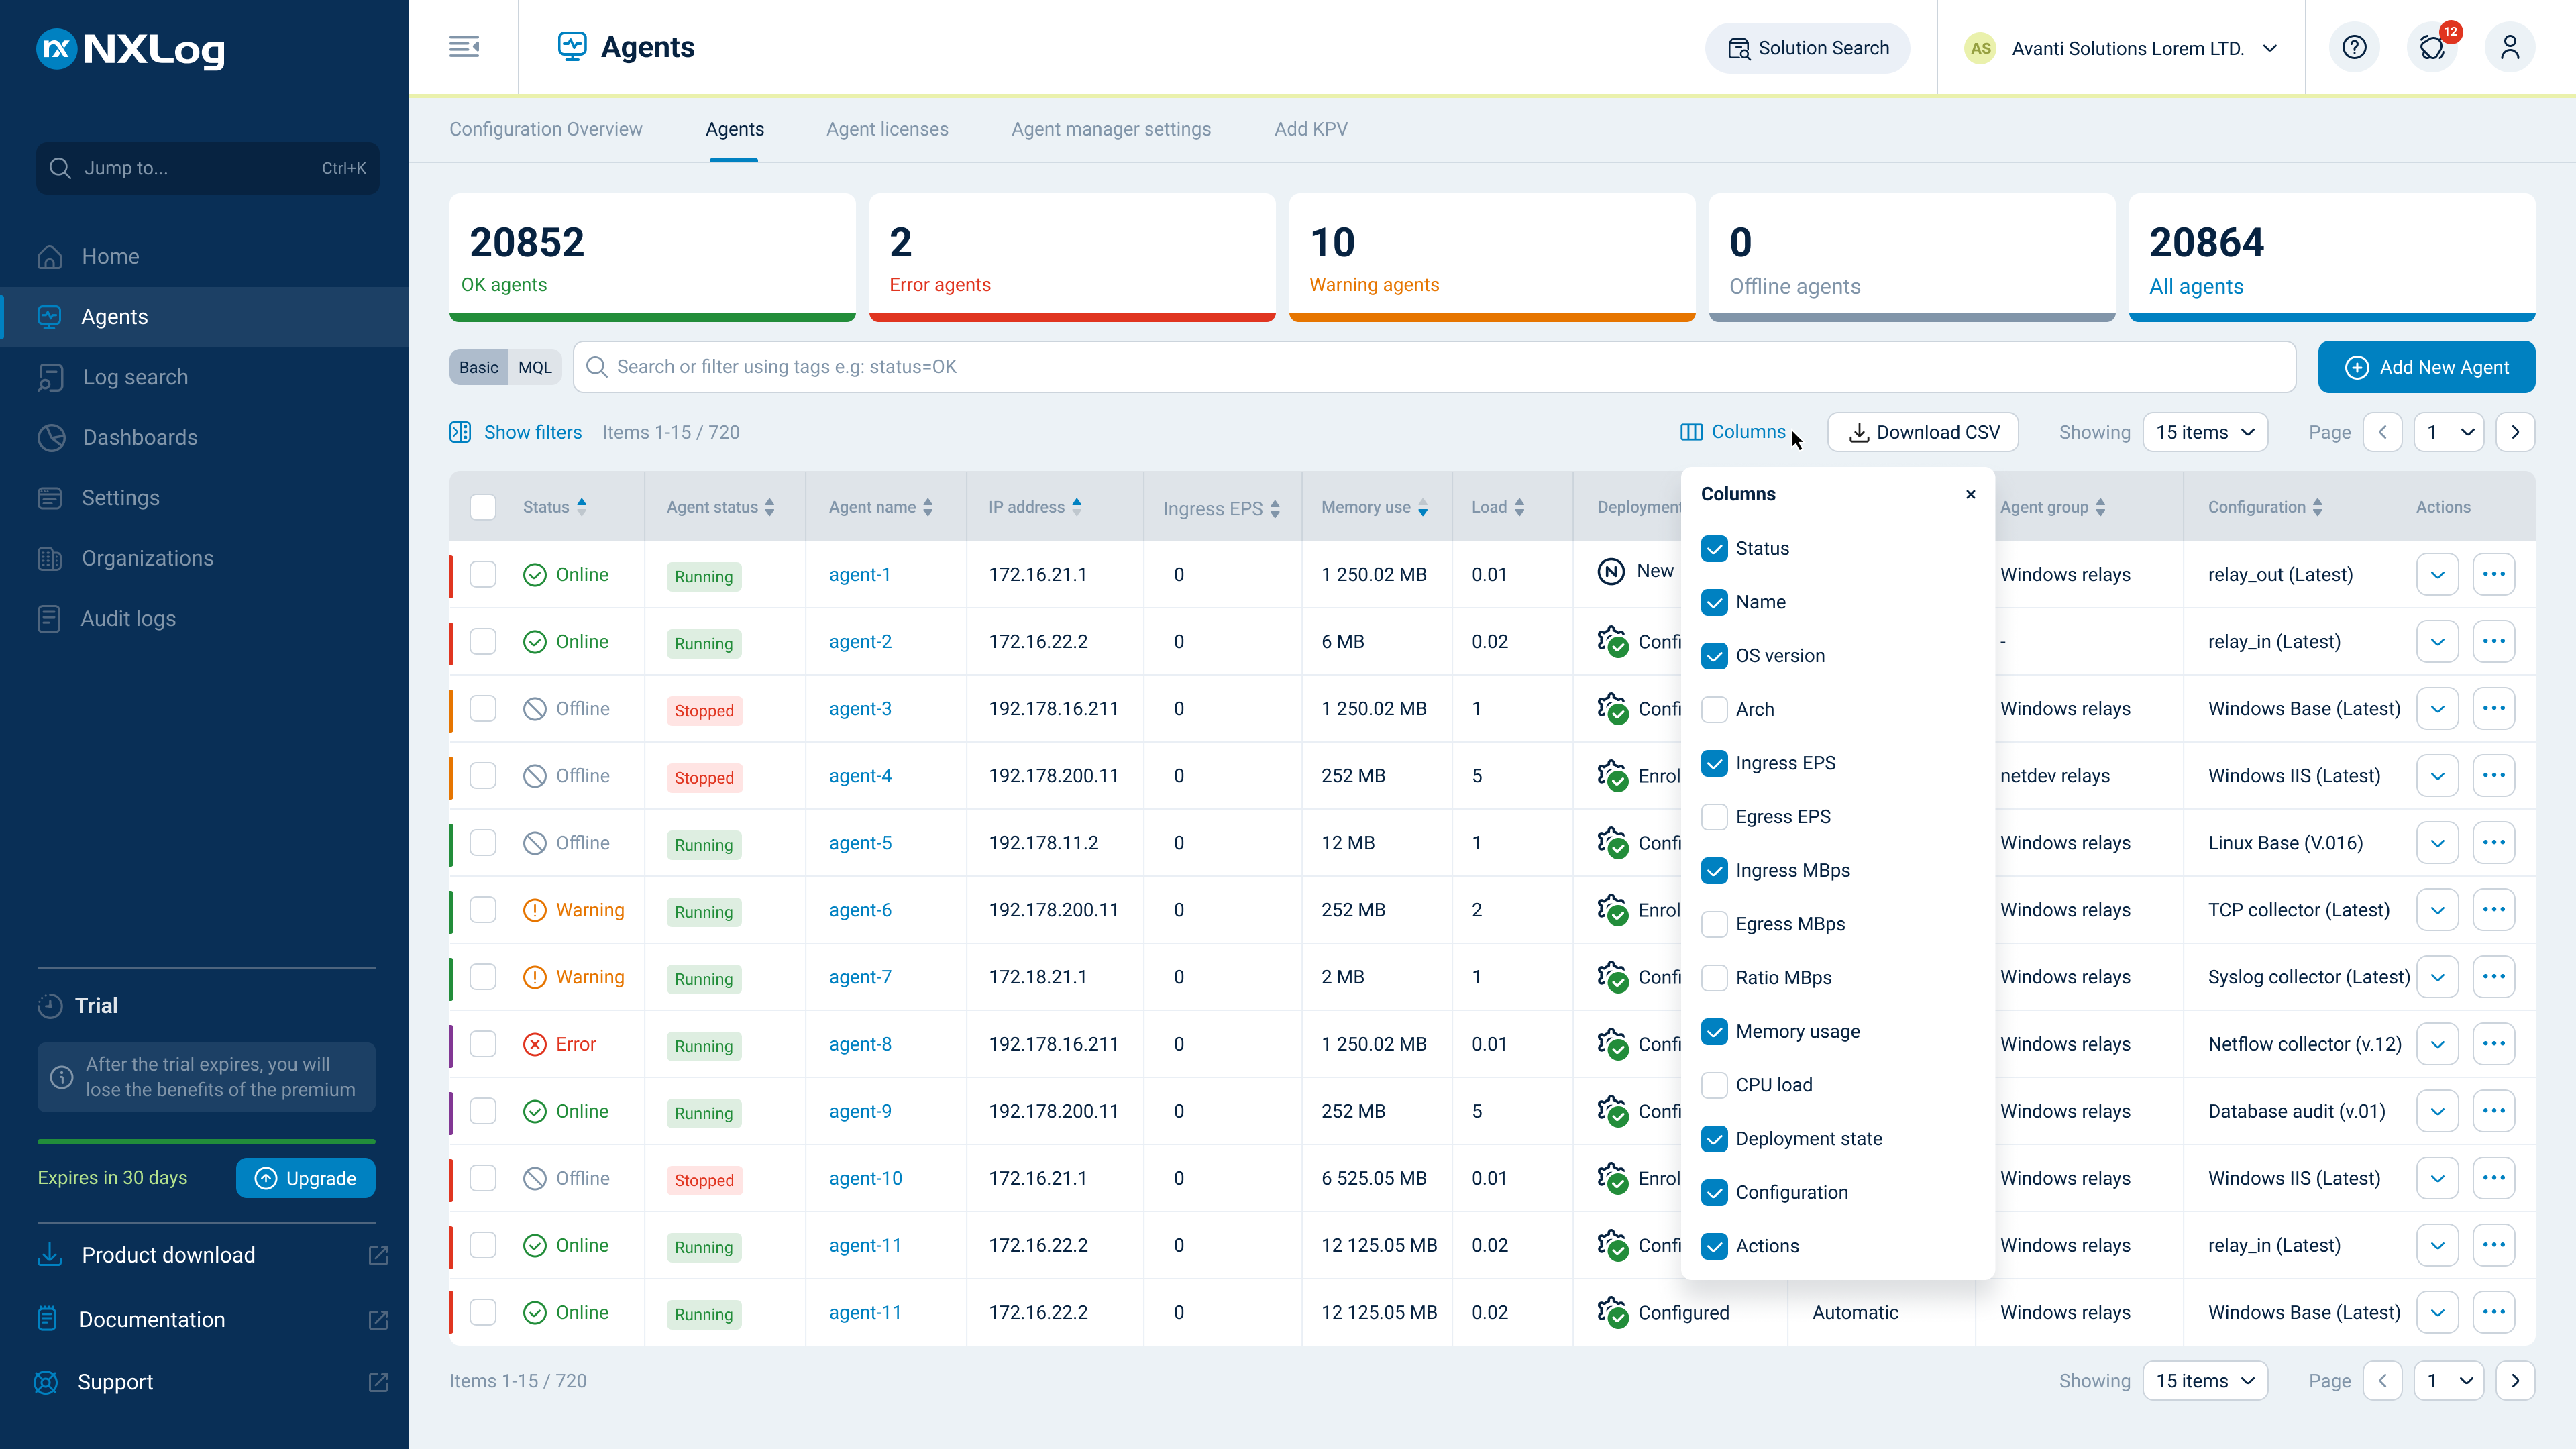Open notifications icon with 12 badge
The height and width of the screenshot is (1449, 2576).
tap(2432, 47)
